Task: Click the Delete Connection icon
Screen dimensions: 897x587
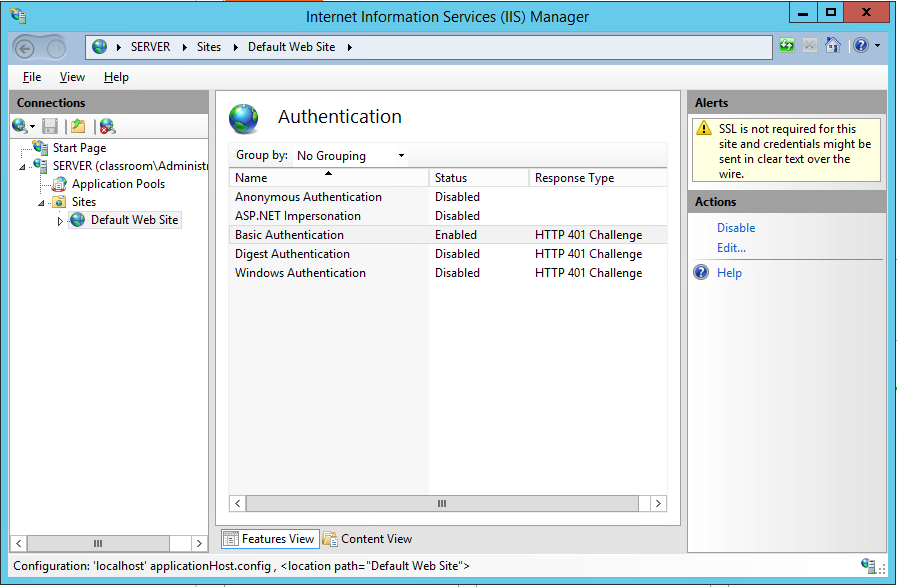Action: pos(107,126)
